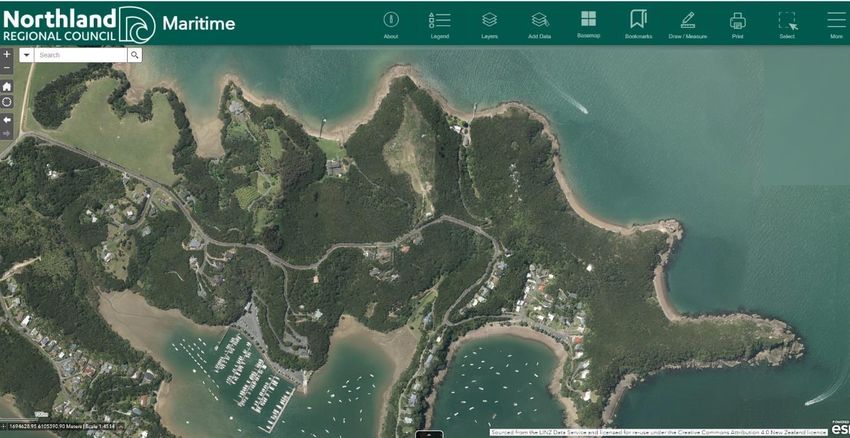Click the My Location button

click(x=7, y=102)
